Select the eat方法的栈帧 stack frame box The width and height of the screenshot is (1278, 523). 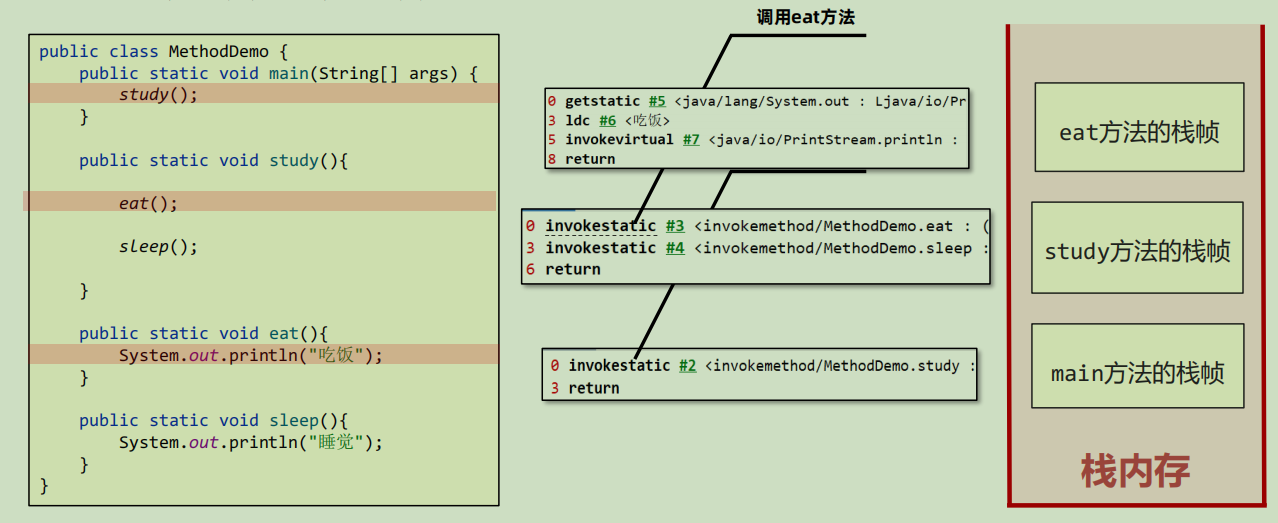tap(1139, 127)
